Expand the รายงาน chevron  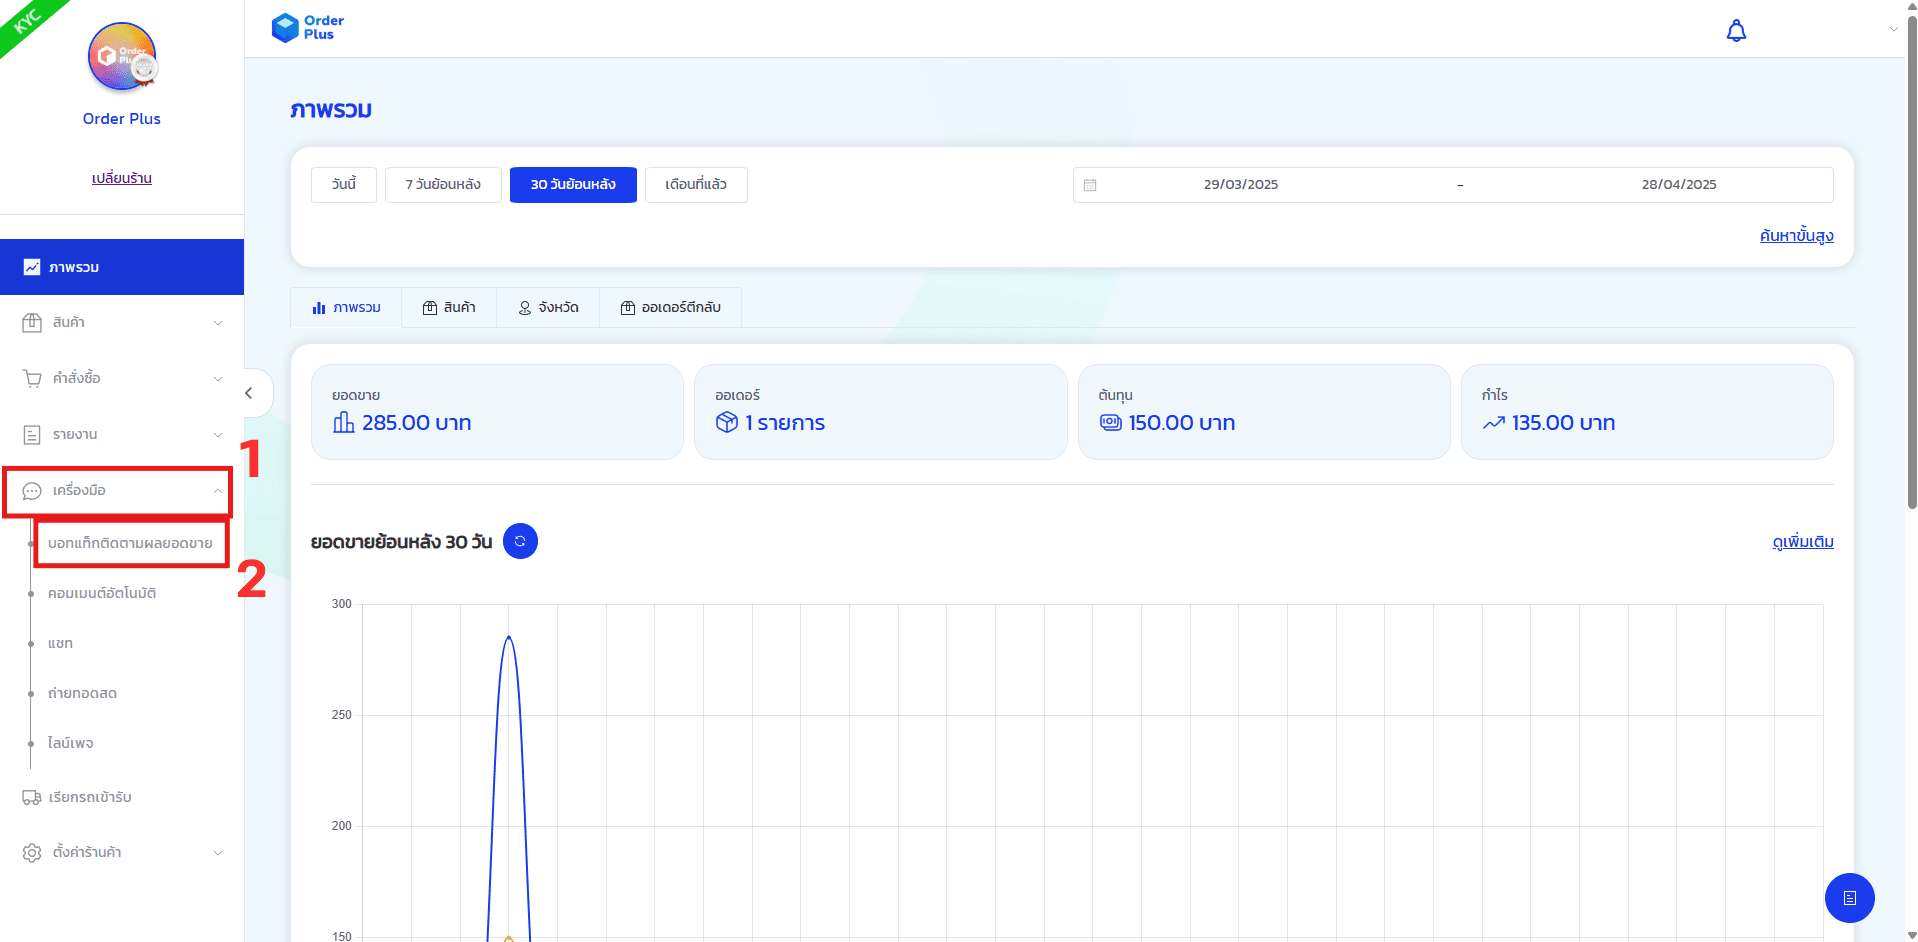click(x=217, y=435)
